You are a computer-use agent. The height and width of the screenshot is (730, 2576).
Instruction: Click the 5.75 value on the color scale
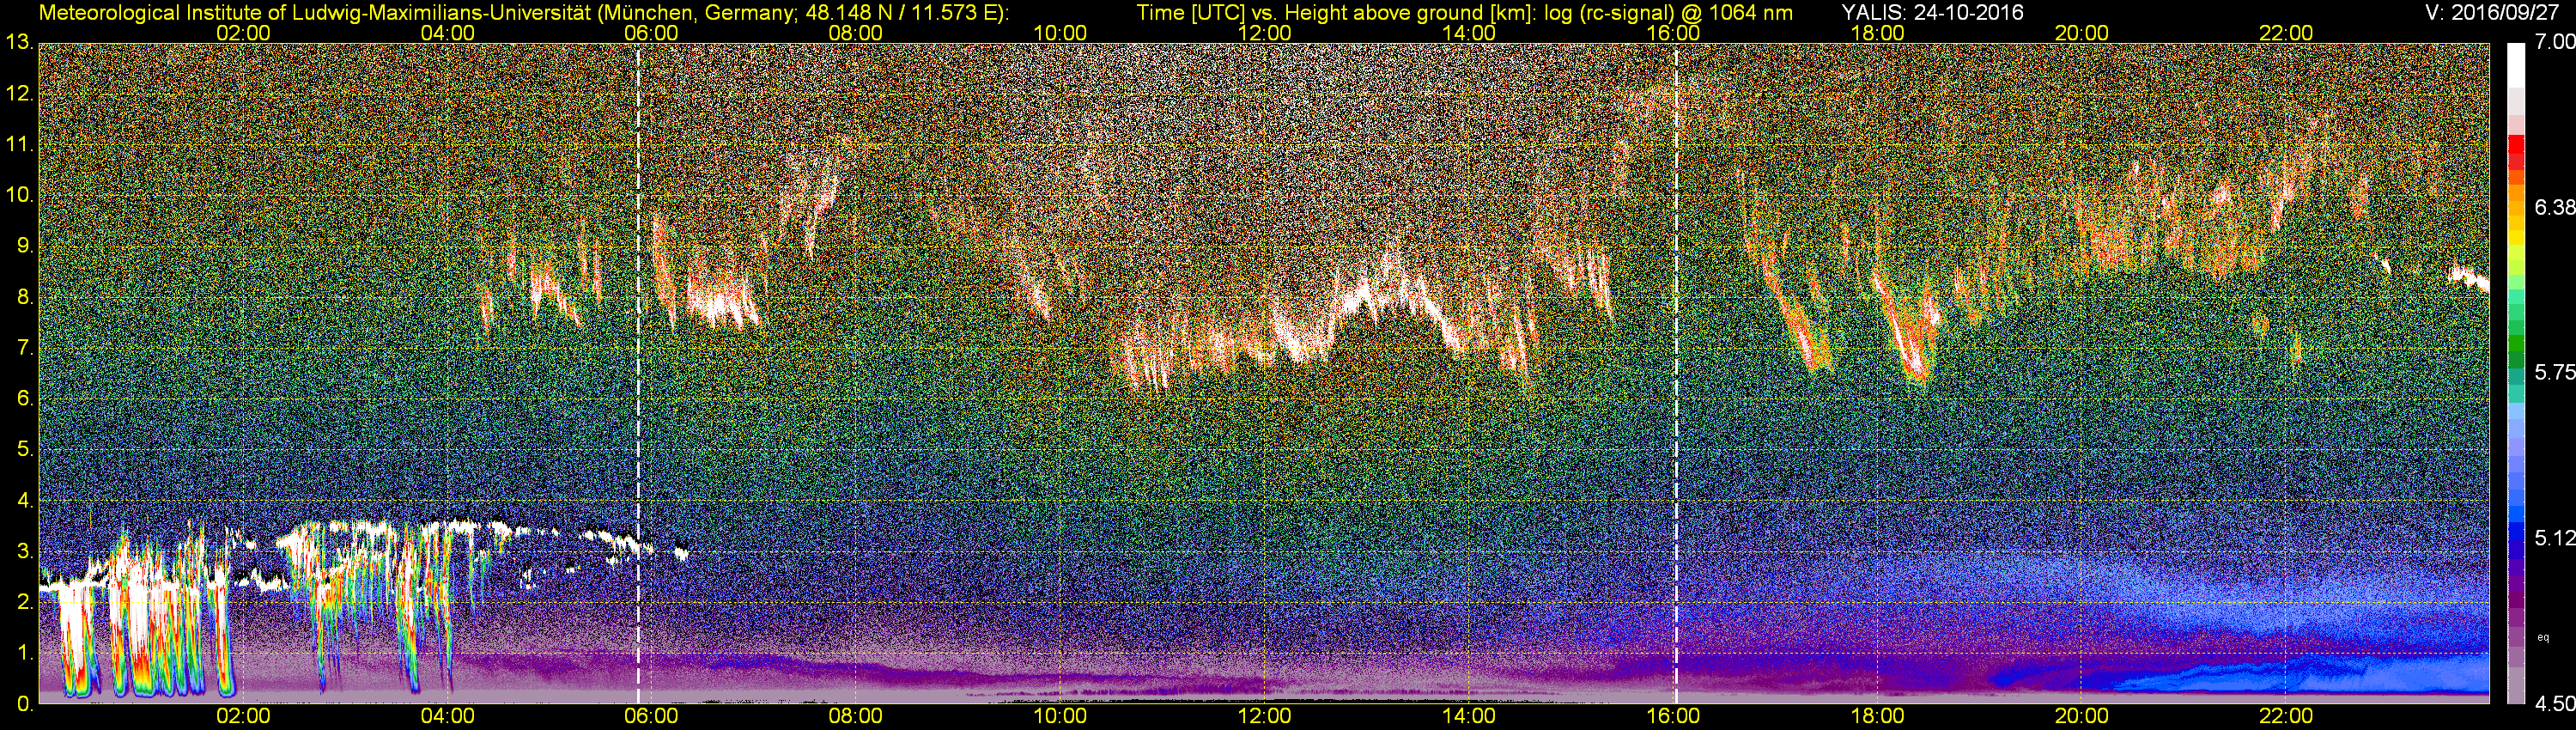click(x=2554, y=373)
